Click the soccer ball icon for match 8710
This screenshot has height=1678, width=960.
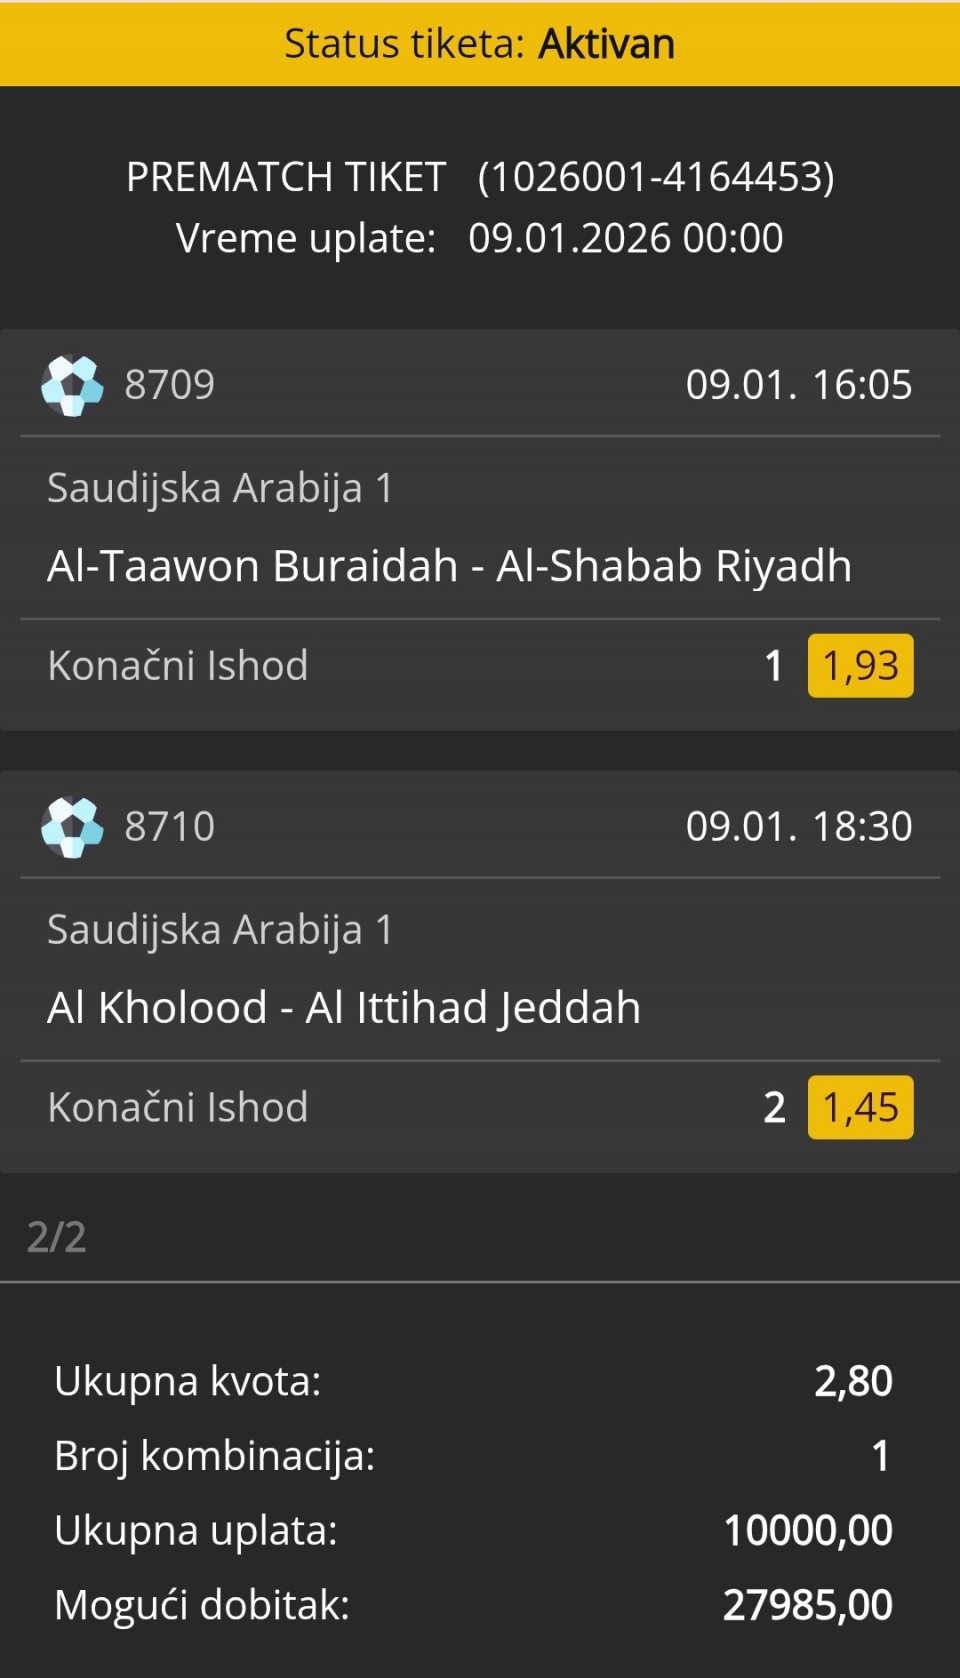point(72,827)
